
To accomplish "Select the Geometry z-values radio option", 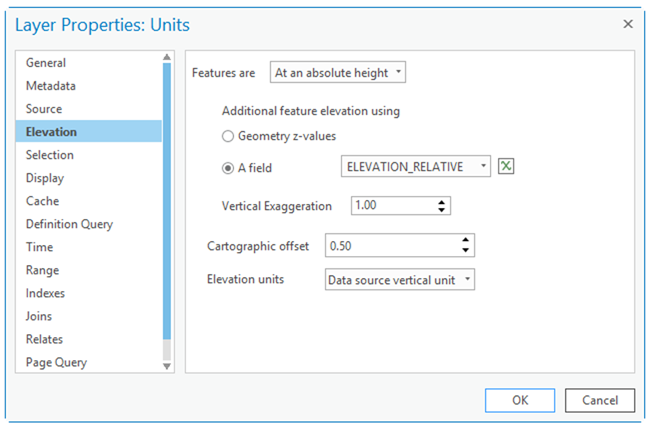I will [x=228, y=135].
